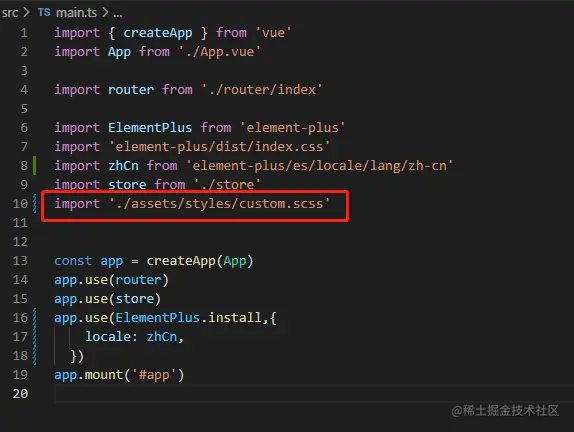
Task: Click 'element-plus/es/locale/lang/zh-cn' path
Action: click(x=320, y=166)
